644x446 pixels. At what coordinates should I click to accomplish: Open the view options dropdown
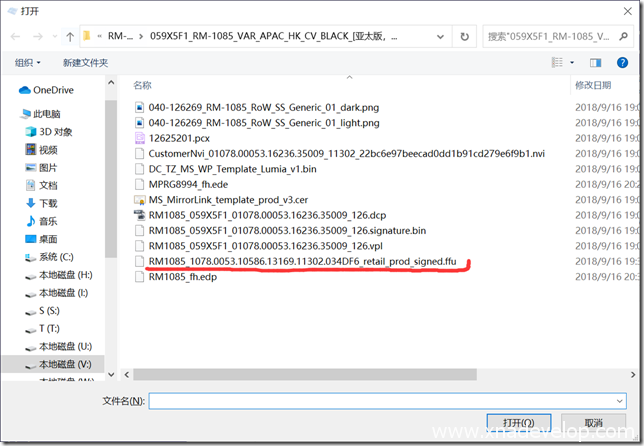pyautogui.click(x=573, y=62)
